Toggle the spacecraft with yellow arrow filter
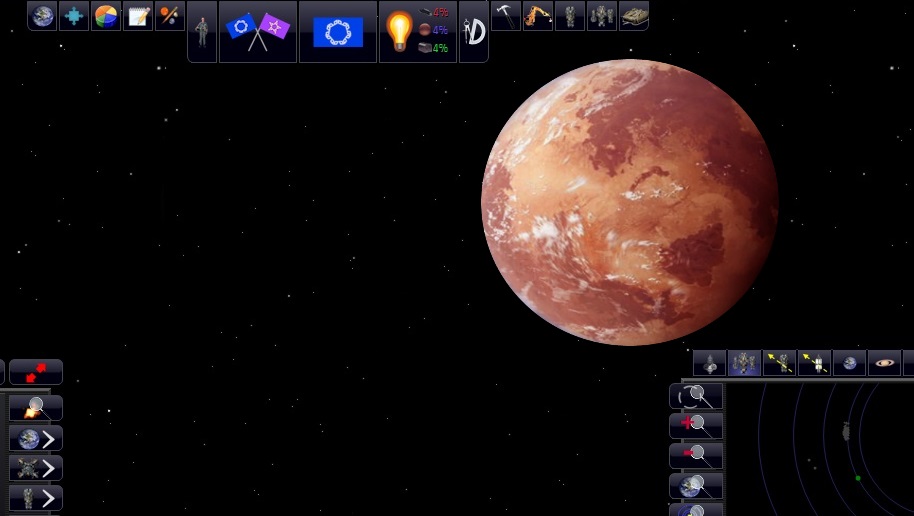Image resolution: width=914 pixels, height=516 pixels. (x=779, y=363)
